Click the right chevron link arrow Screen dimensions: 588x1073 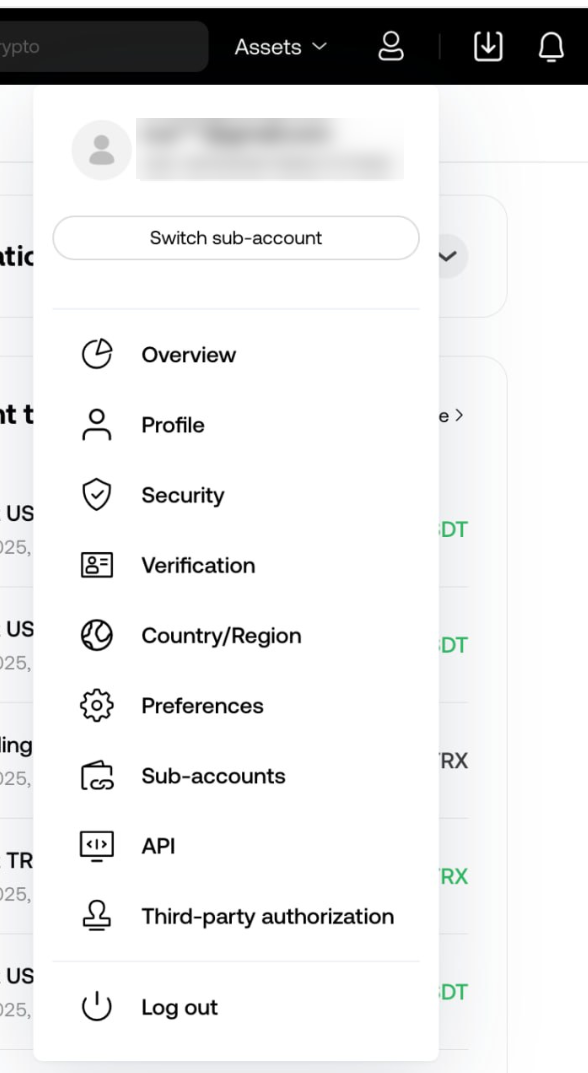tap(459, 415)
